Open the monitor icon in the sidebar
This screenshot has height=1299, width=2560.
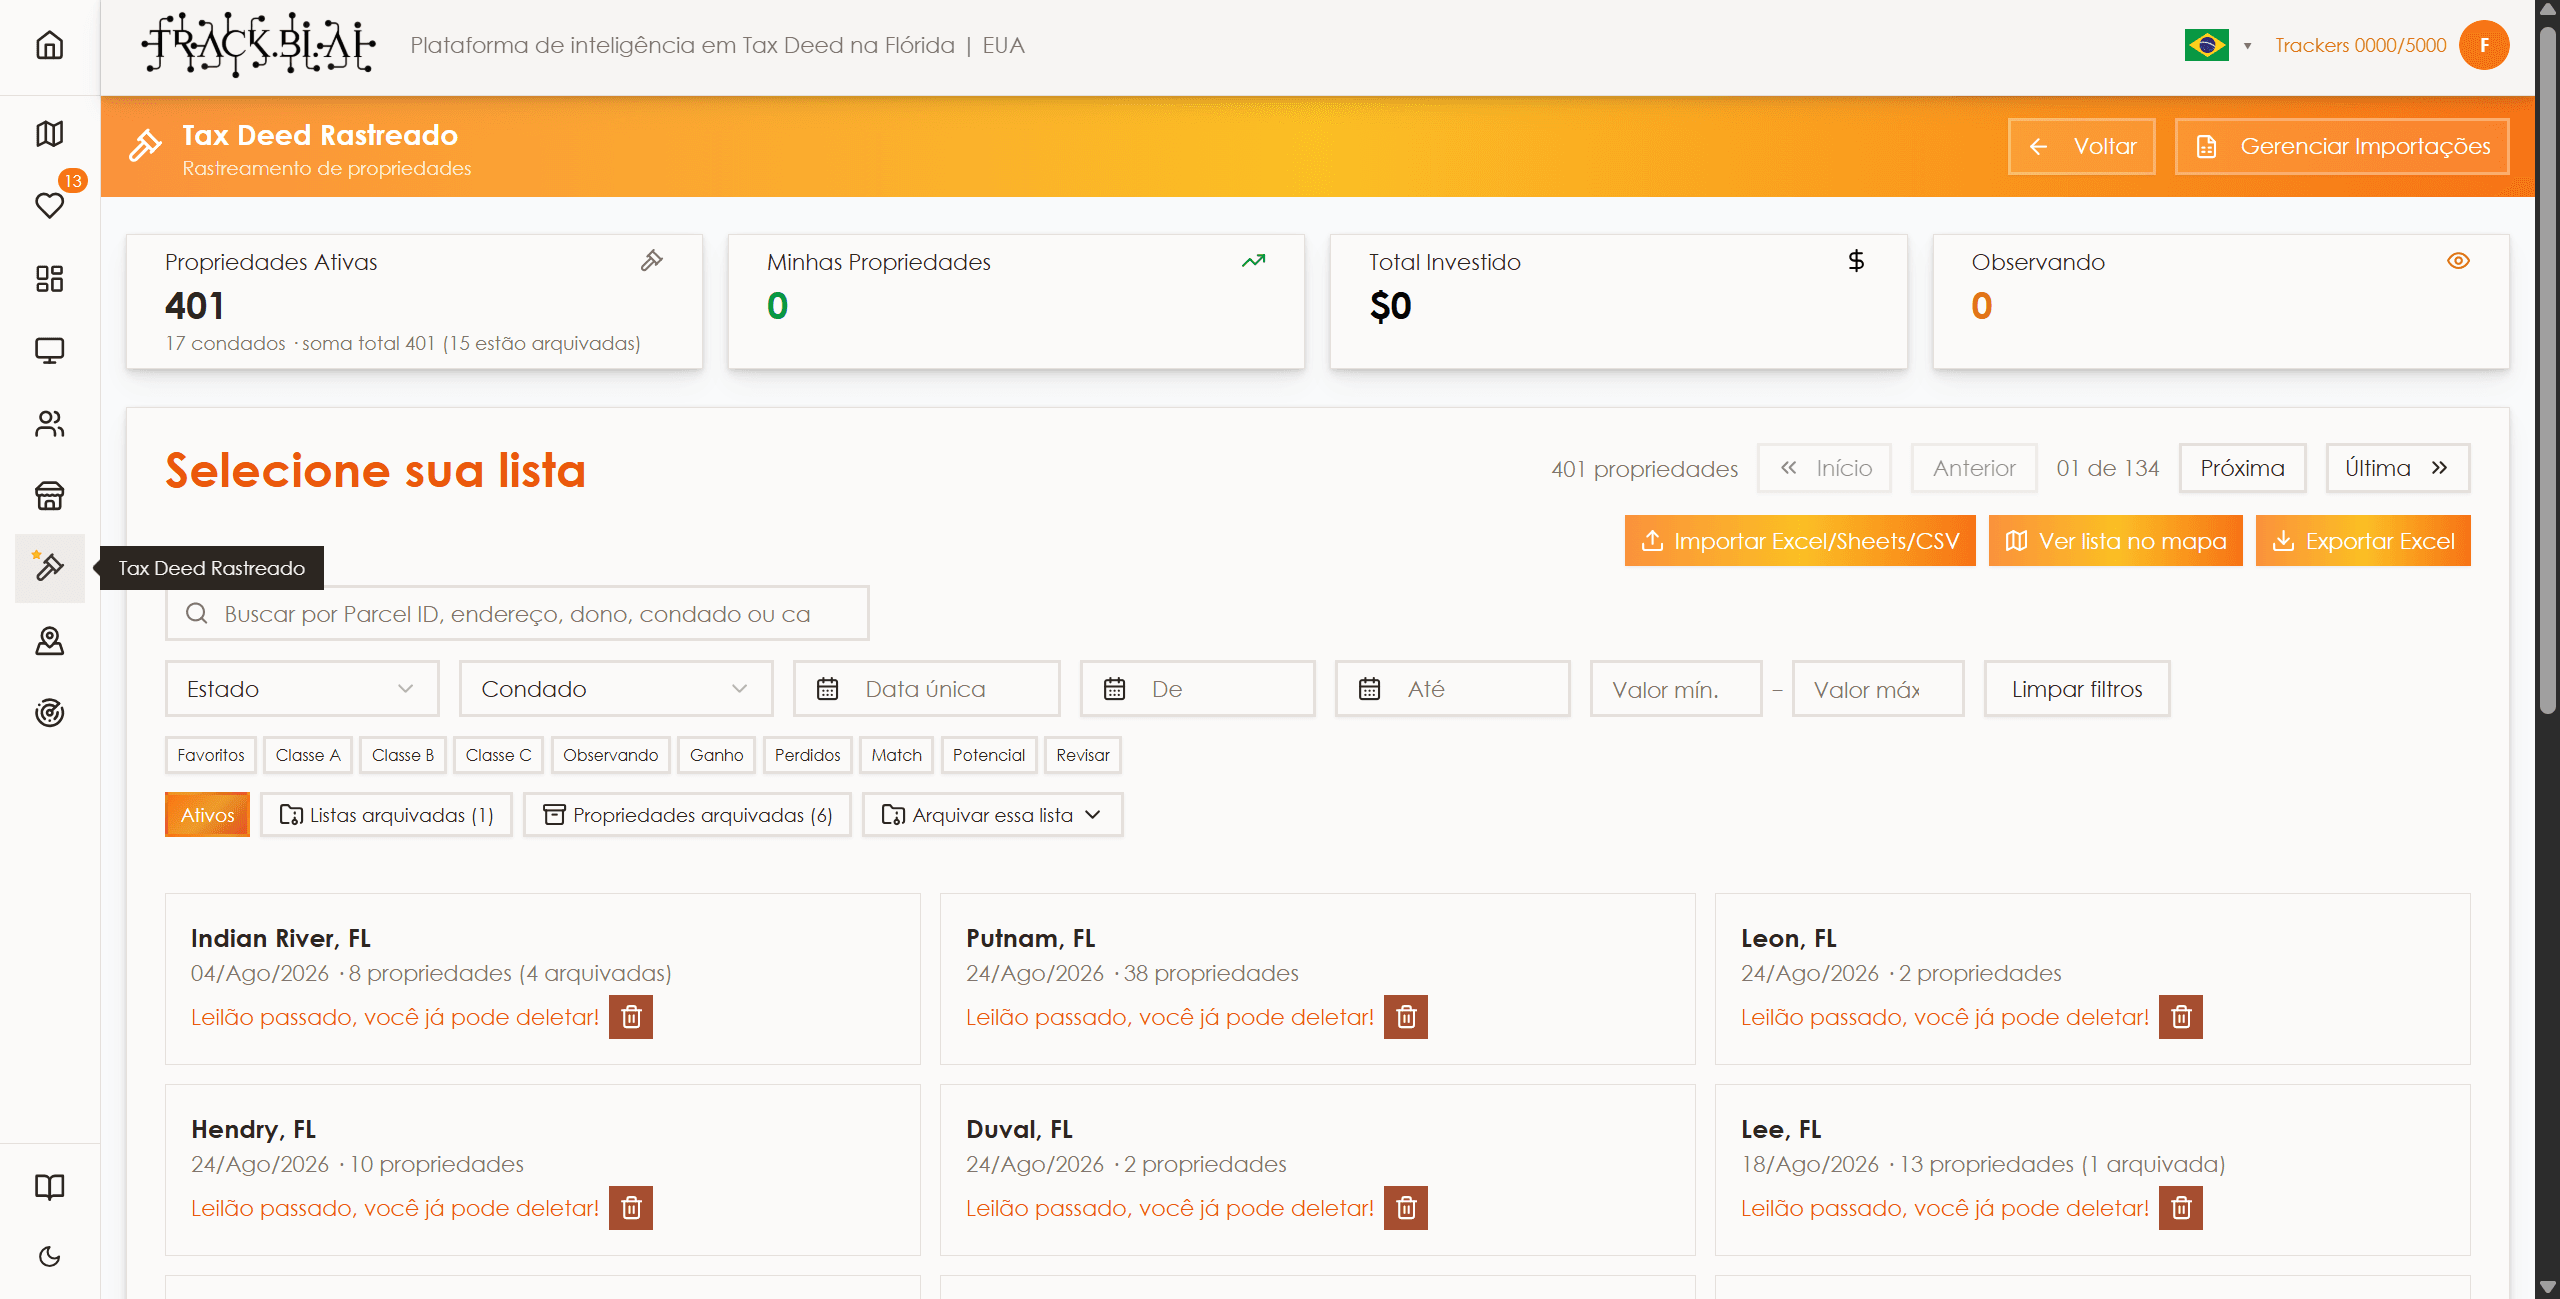point(49,350)
